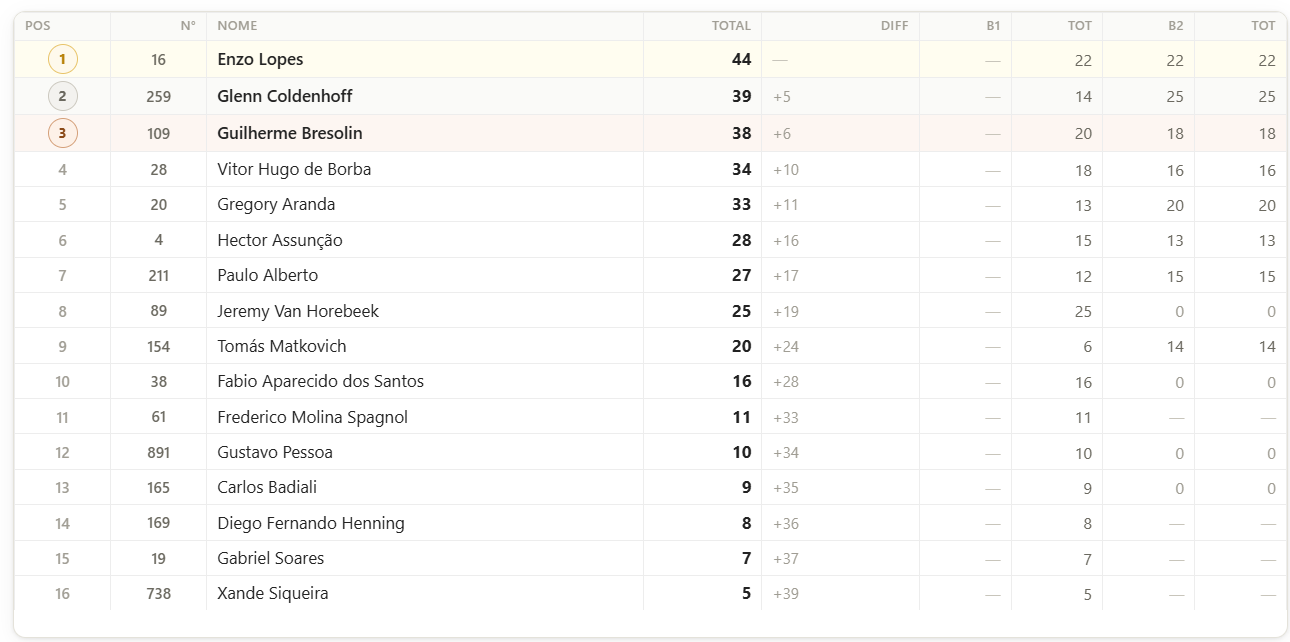Viewport: 1290px width, 642px height.
Task: Click the B1 column header
Action: (x=992, y=26)
